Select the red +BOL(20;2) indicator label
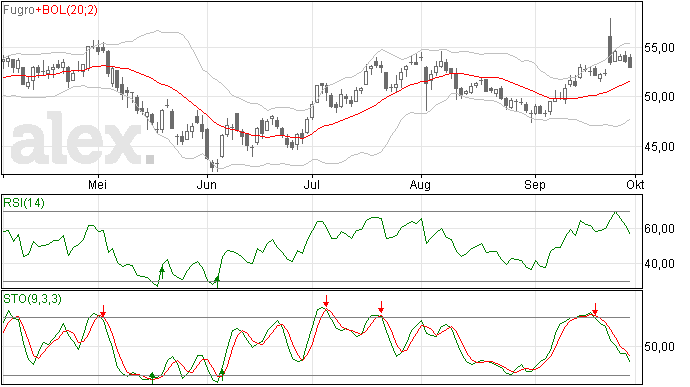690x387 pixels. click(x=66, y=10)
